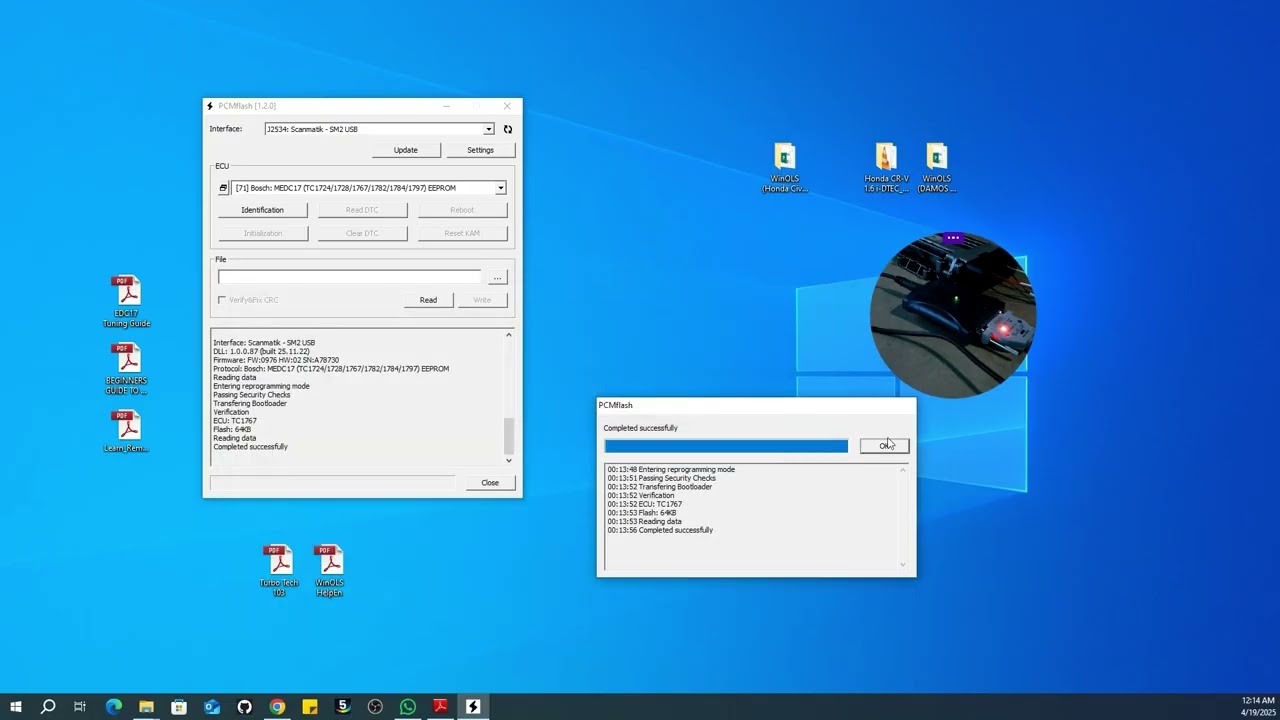
Task: Click the PCMflash dialog title bar
Action: (x=756, y=405)
